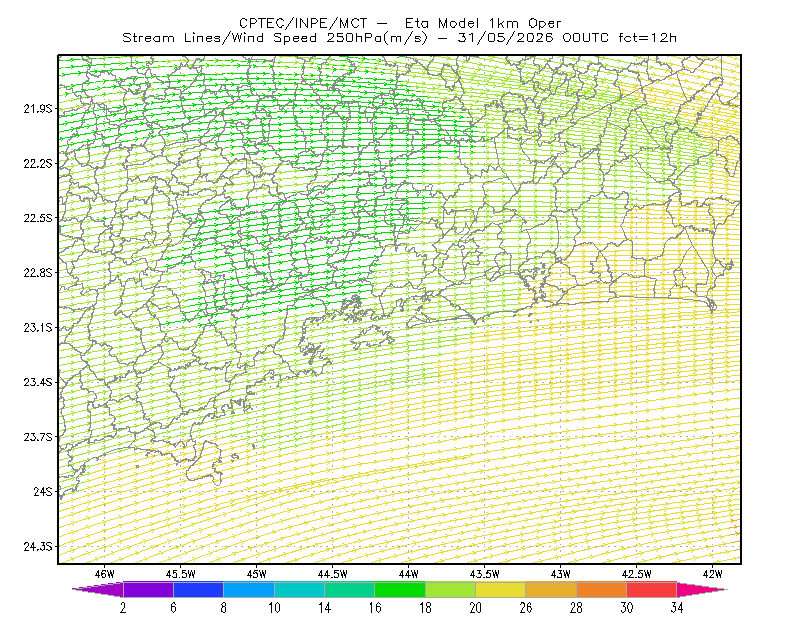Screen dimensions: 800x618
Task: Click the latitude label '23.7S'
Action: pyautogui.click(x=38, y=437)
